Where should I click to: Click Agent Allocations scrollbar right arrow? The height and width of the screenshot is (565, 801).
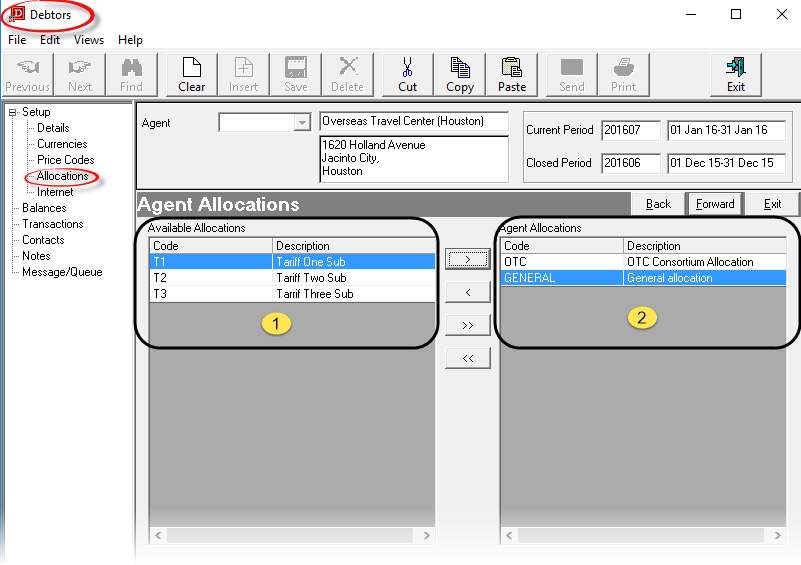pos(778,535)
